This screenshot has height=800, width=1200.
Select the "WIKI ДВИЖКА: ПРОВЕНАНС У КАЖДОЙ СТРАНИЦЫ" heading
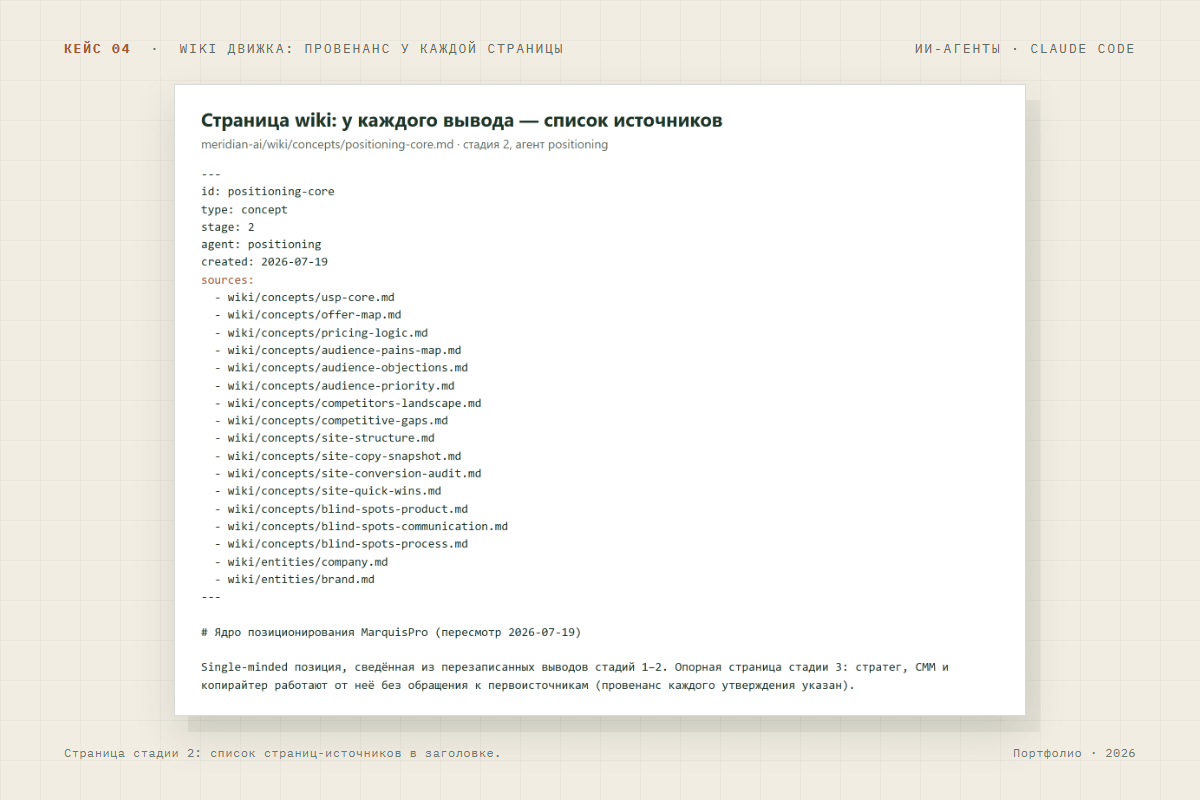(371, 49)
